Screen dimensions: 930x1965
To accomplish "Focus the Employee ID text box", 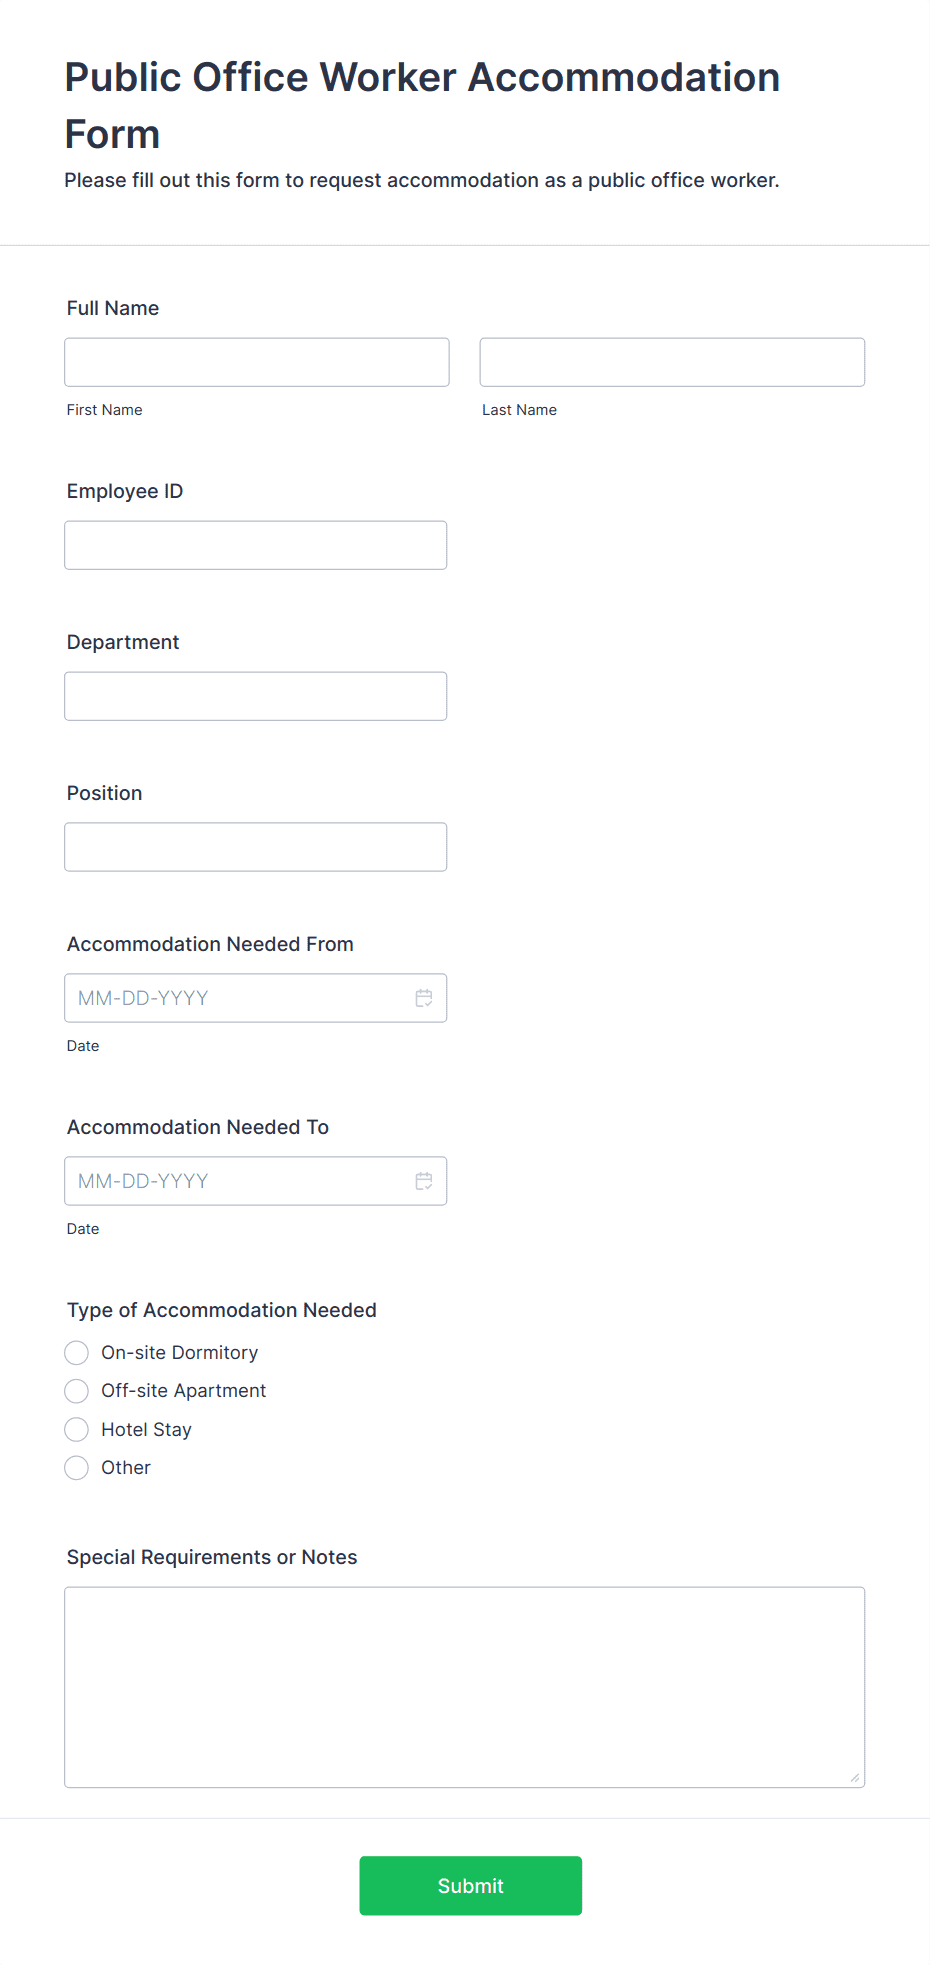I will pyautogui.click(x=256, y=545).
